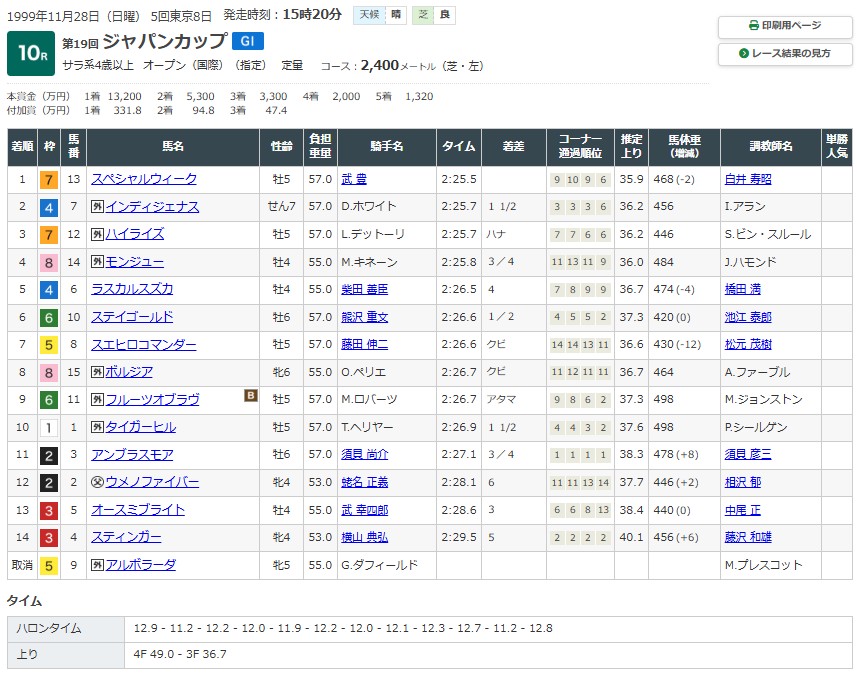Click the 晴 weather indicator
Screen dimensions: 857x675
click(x=396, y=15)
